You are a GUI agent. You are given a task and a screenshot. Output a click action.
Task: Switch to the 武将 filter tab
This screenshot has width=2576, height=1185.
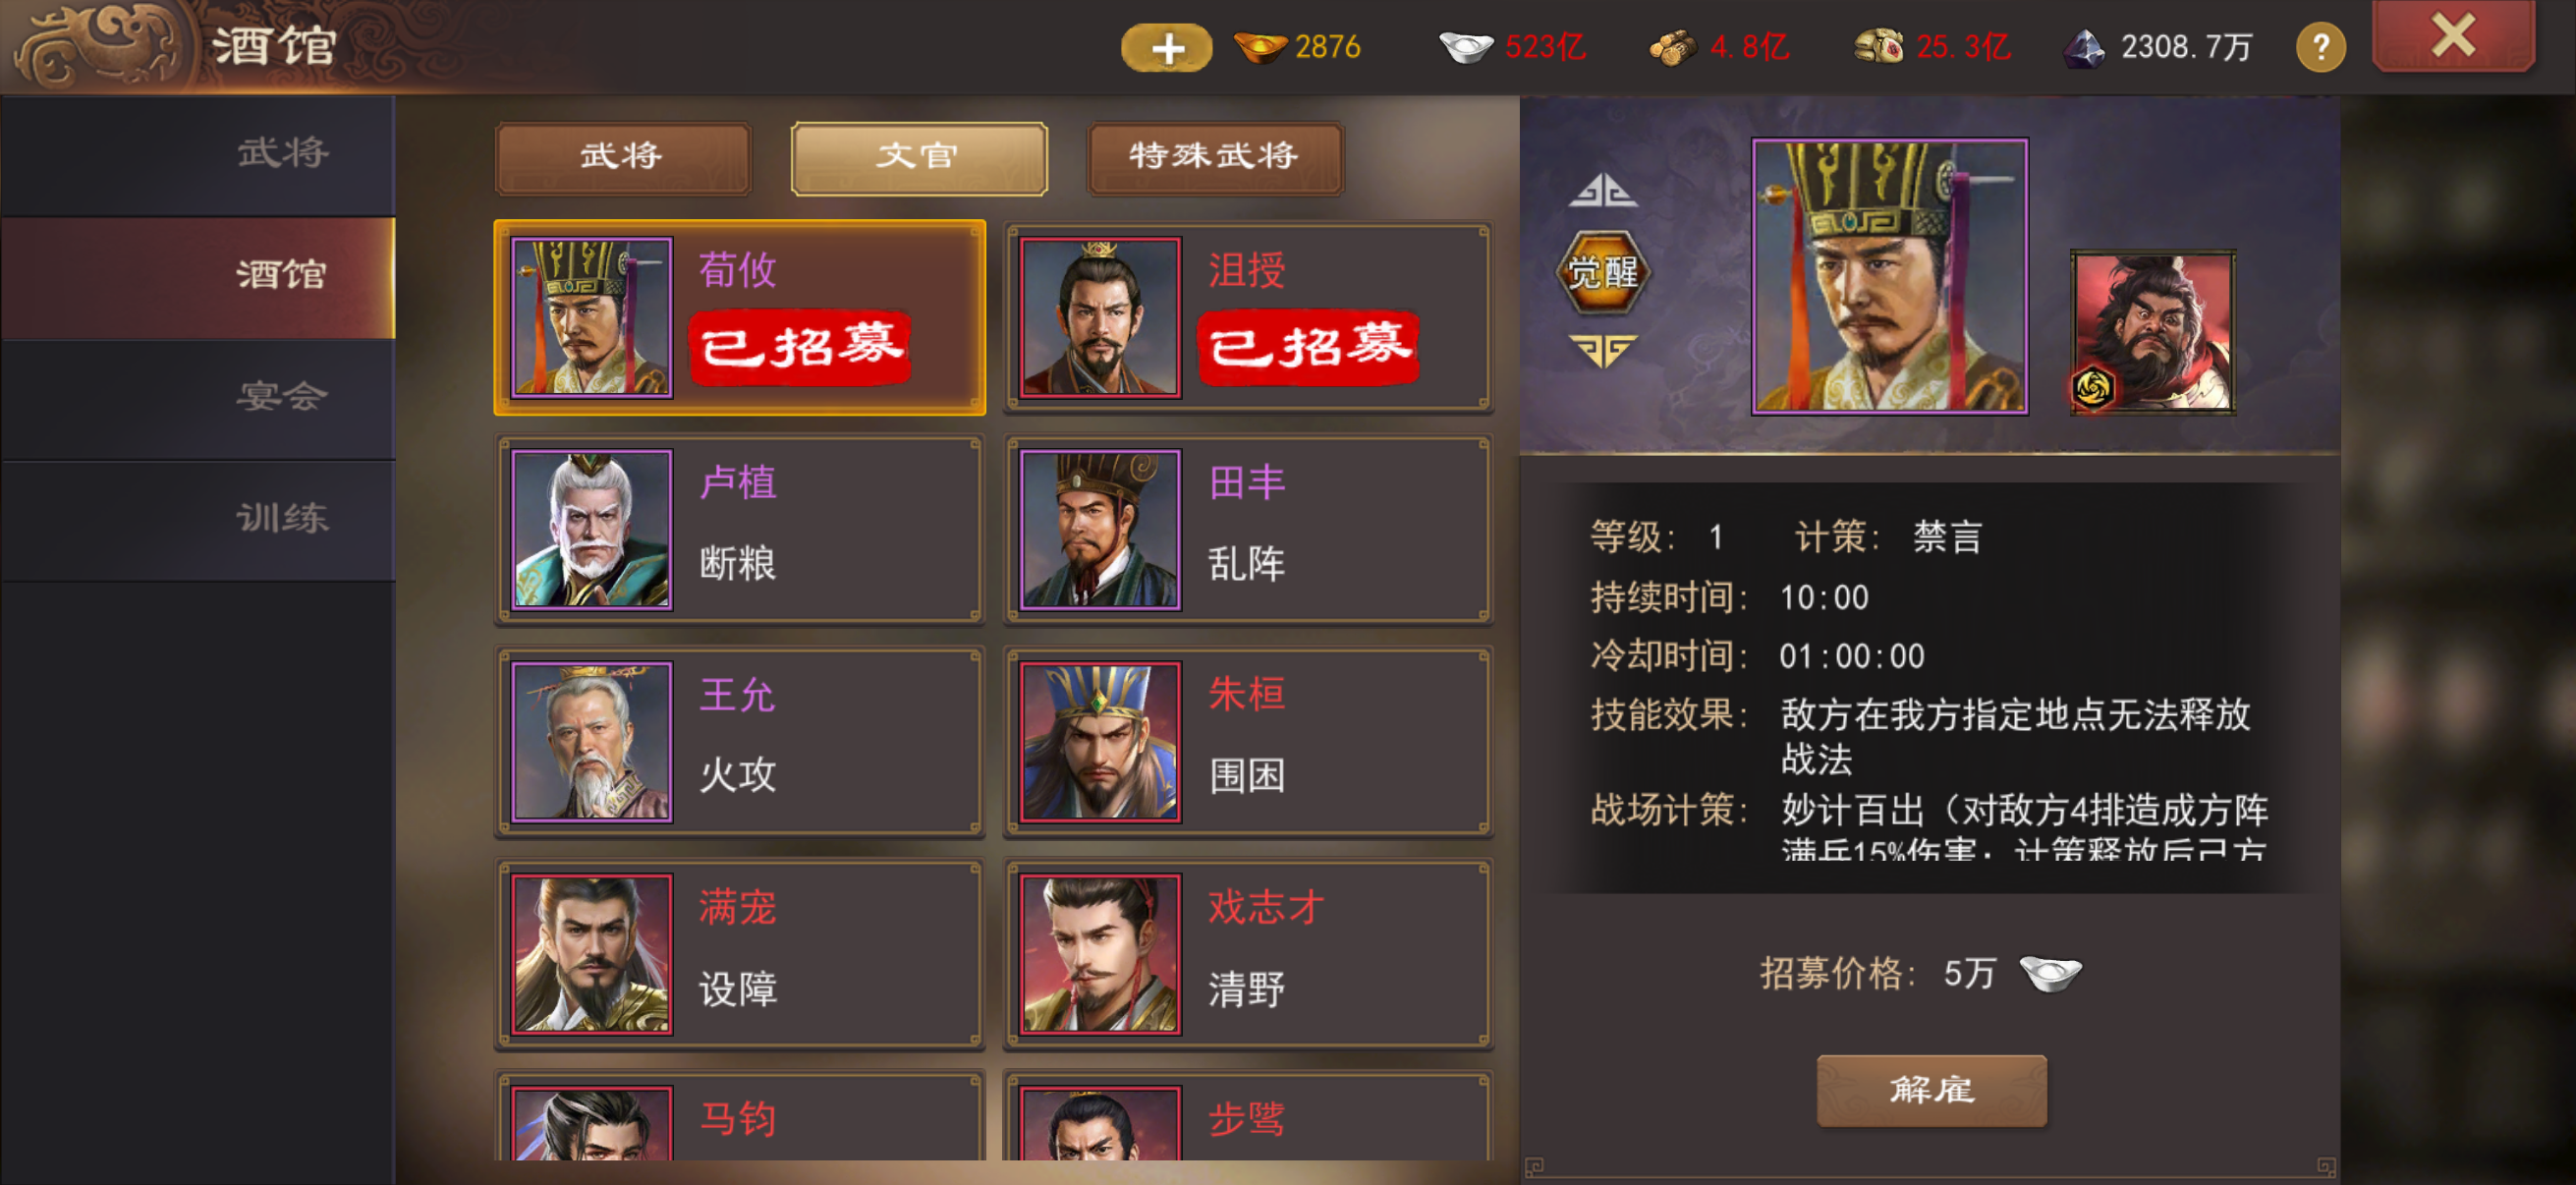622,157
